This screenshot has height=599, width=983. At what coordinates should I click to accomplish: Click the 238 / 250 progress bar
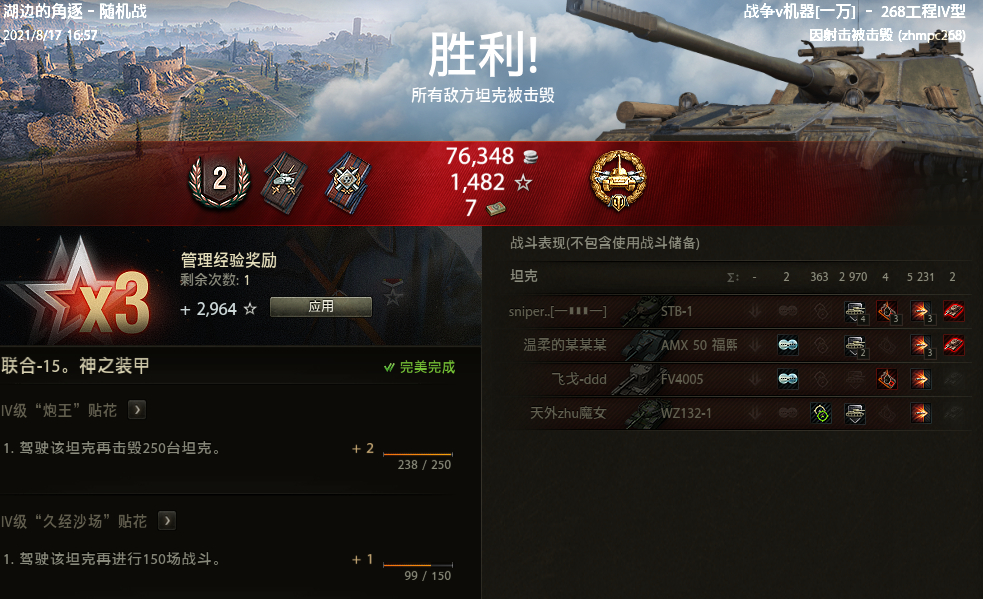pos(418,454)
